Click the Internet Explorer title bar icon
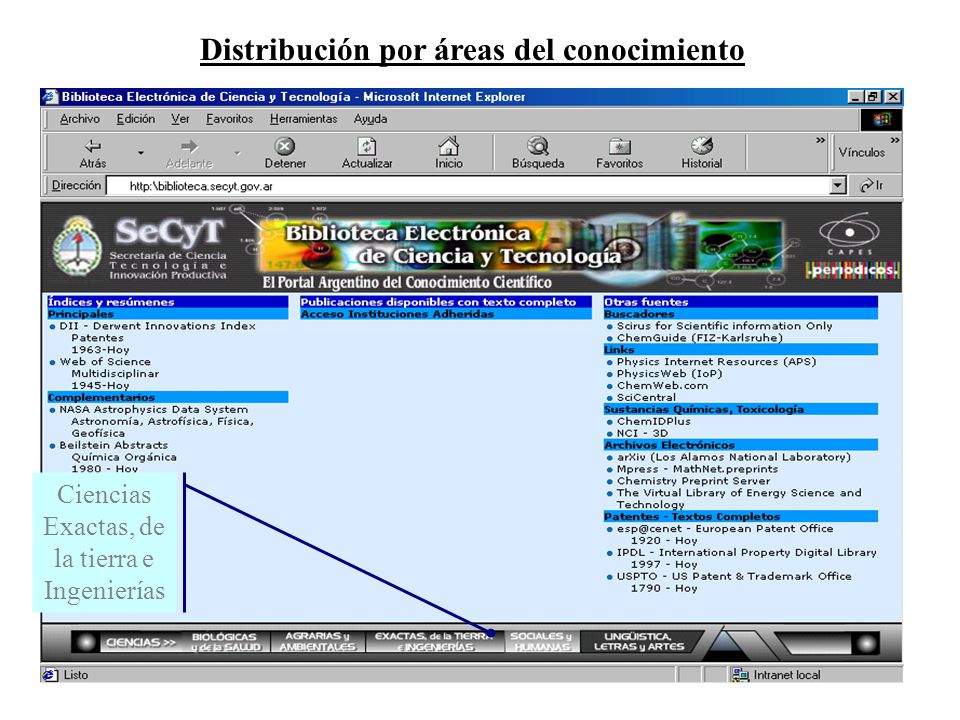This screenshot has height=720, width=960. 50,97
